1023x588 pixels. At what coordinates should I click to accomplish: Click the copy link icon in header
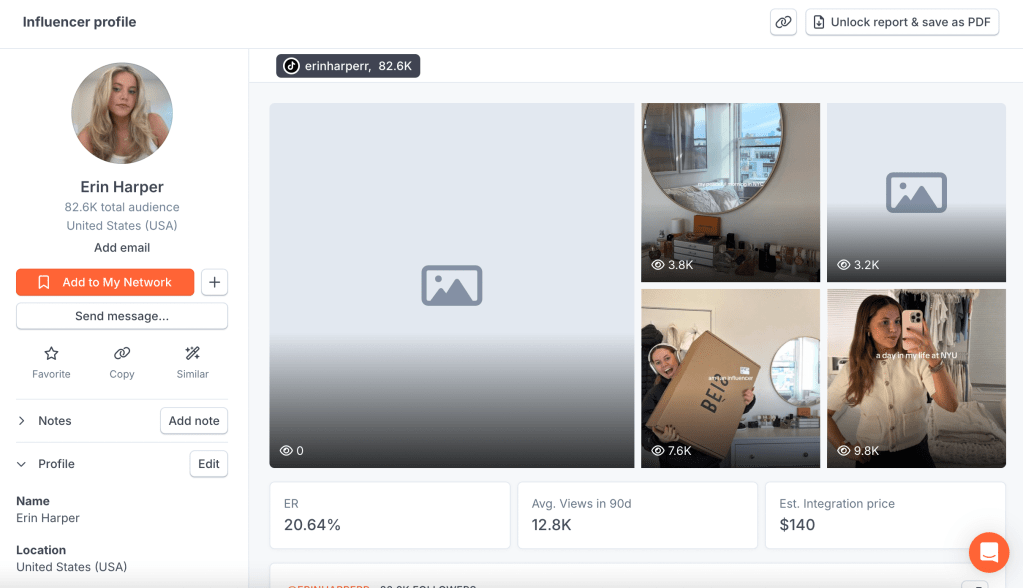point(783,22)
